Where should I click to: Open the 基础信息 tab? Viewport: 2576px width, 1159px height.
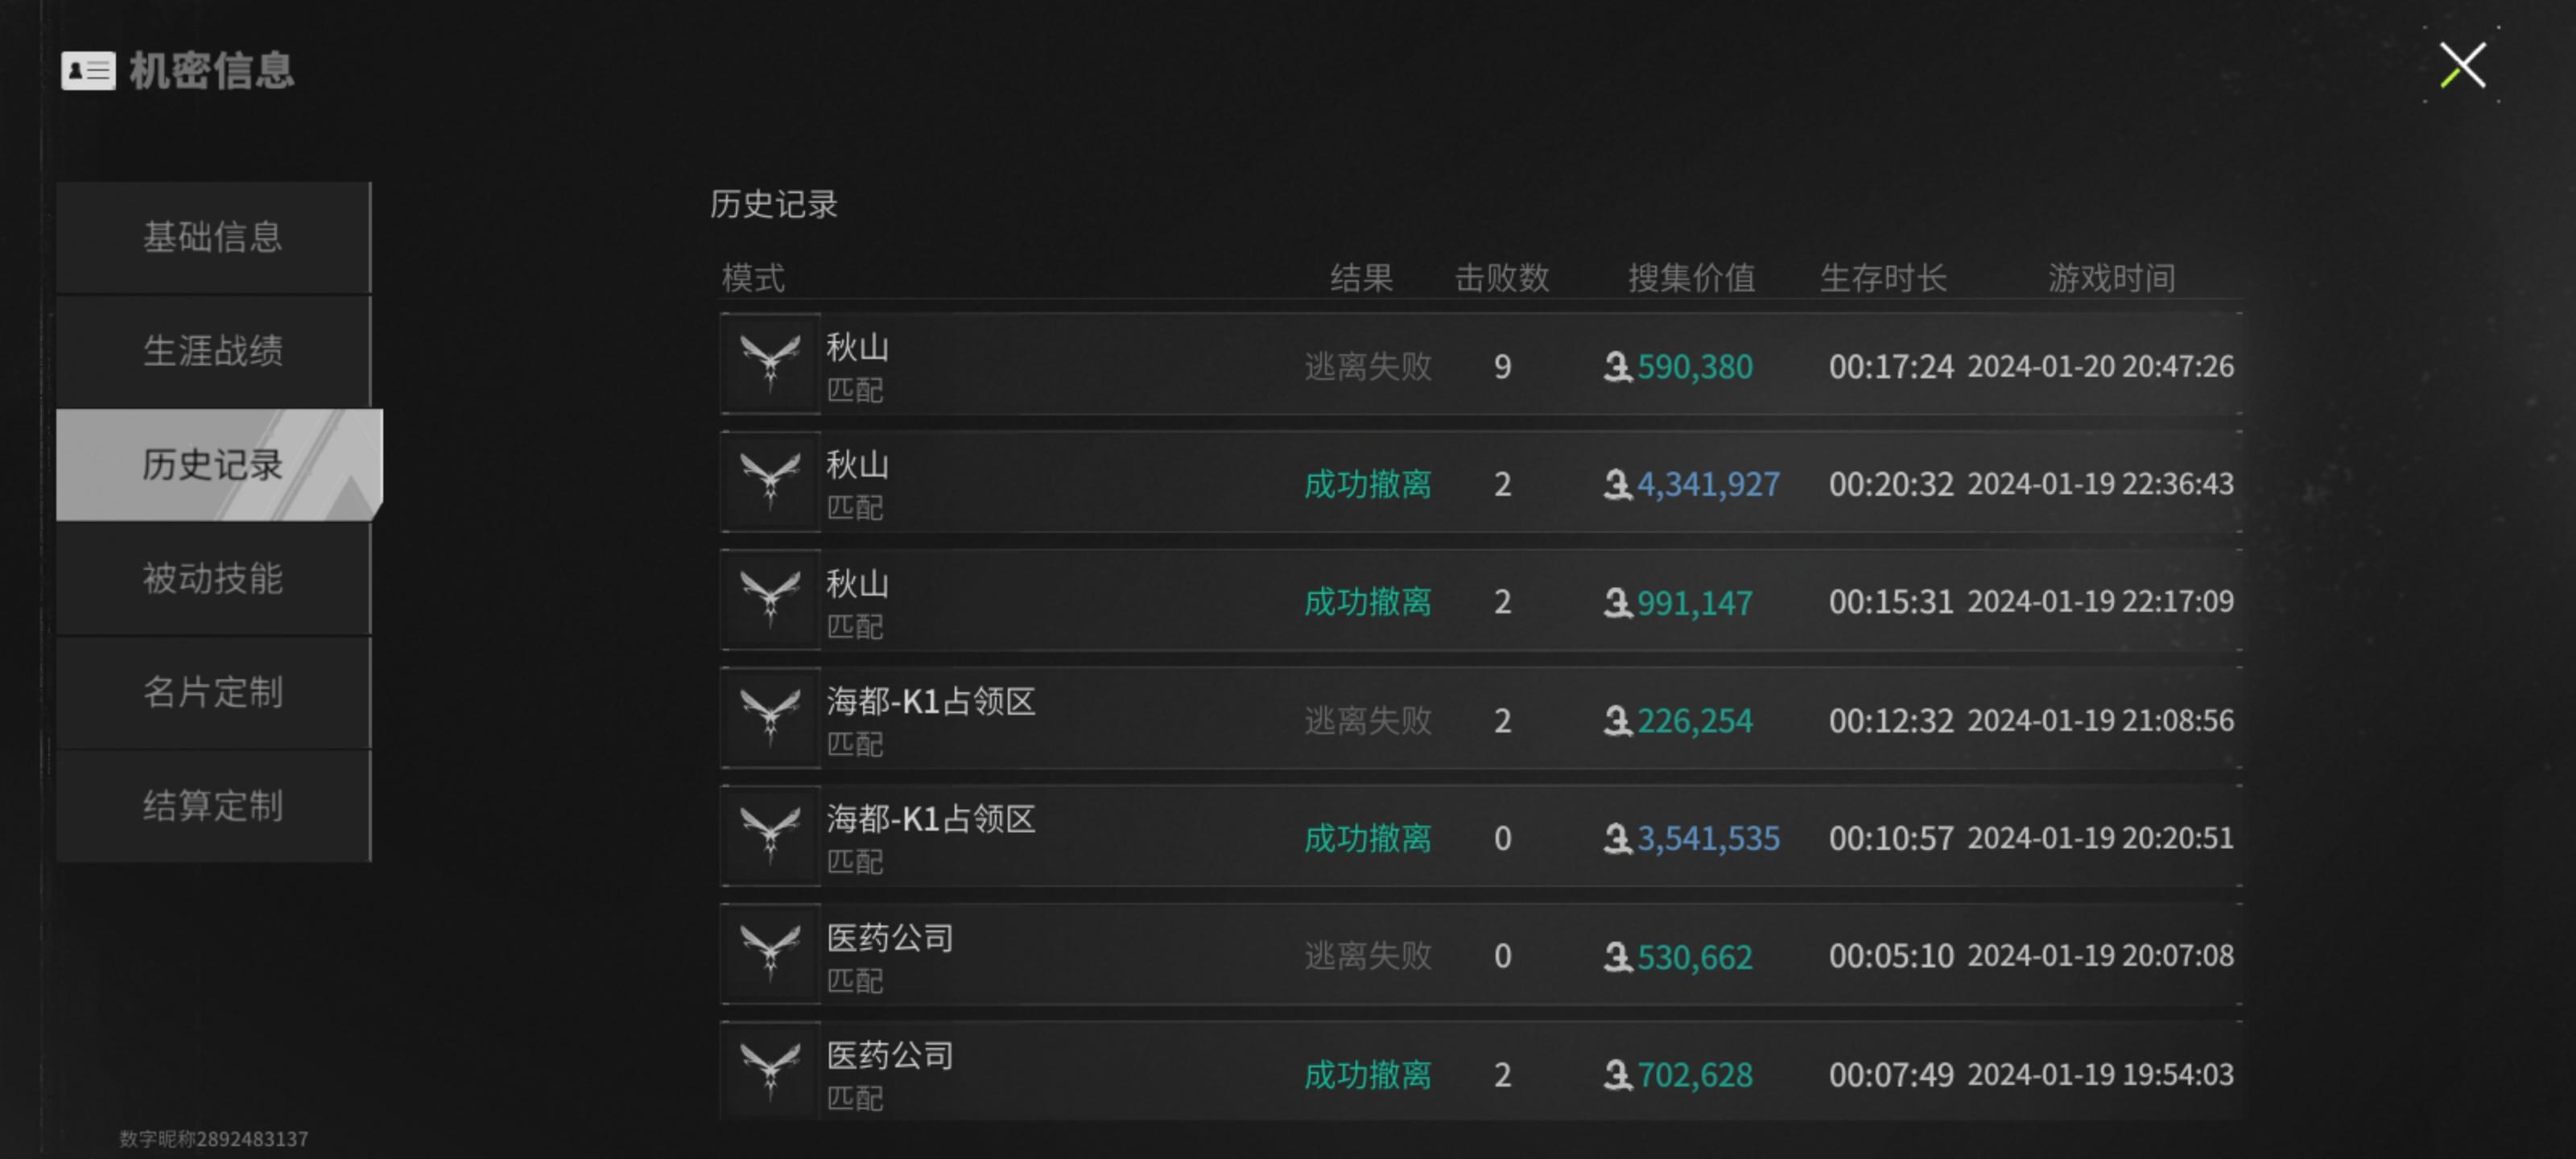(213, 238)
